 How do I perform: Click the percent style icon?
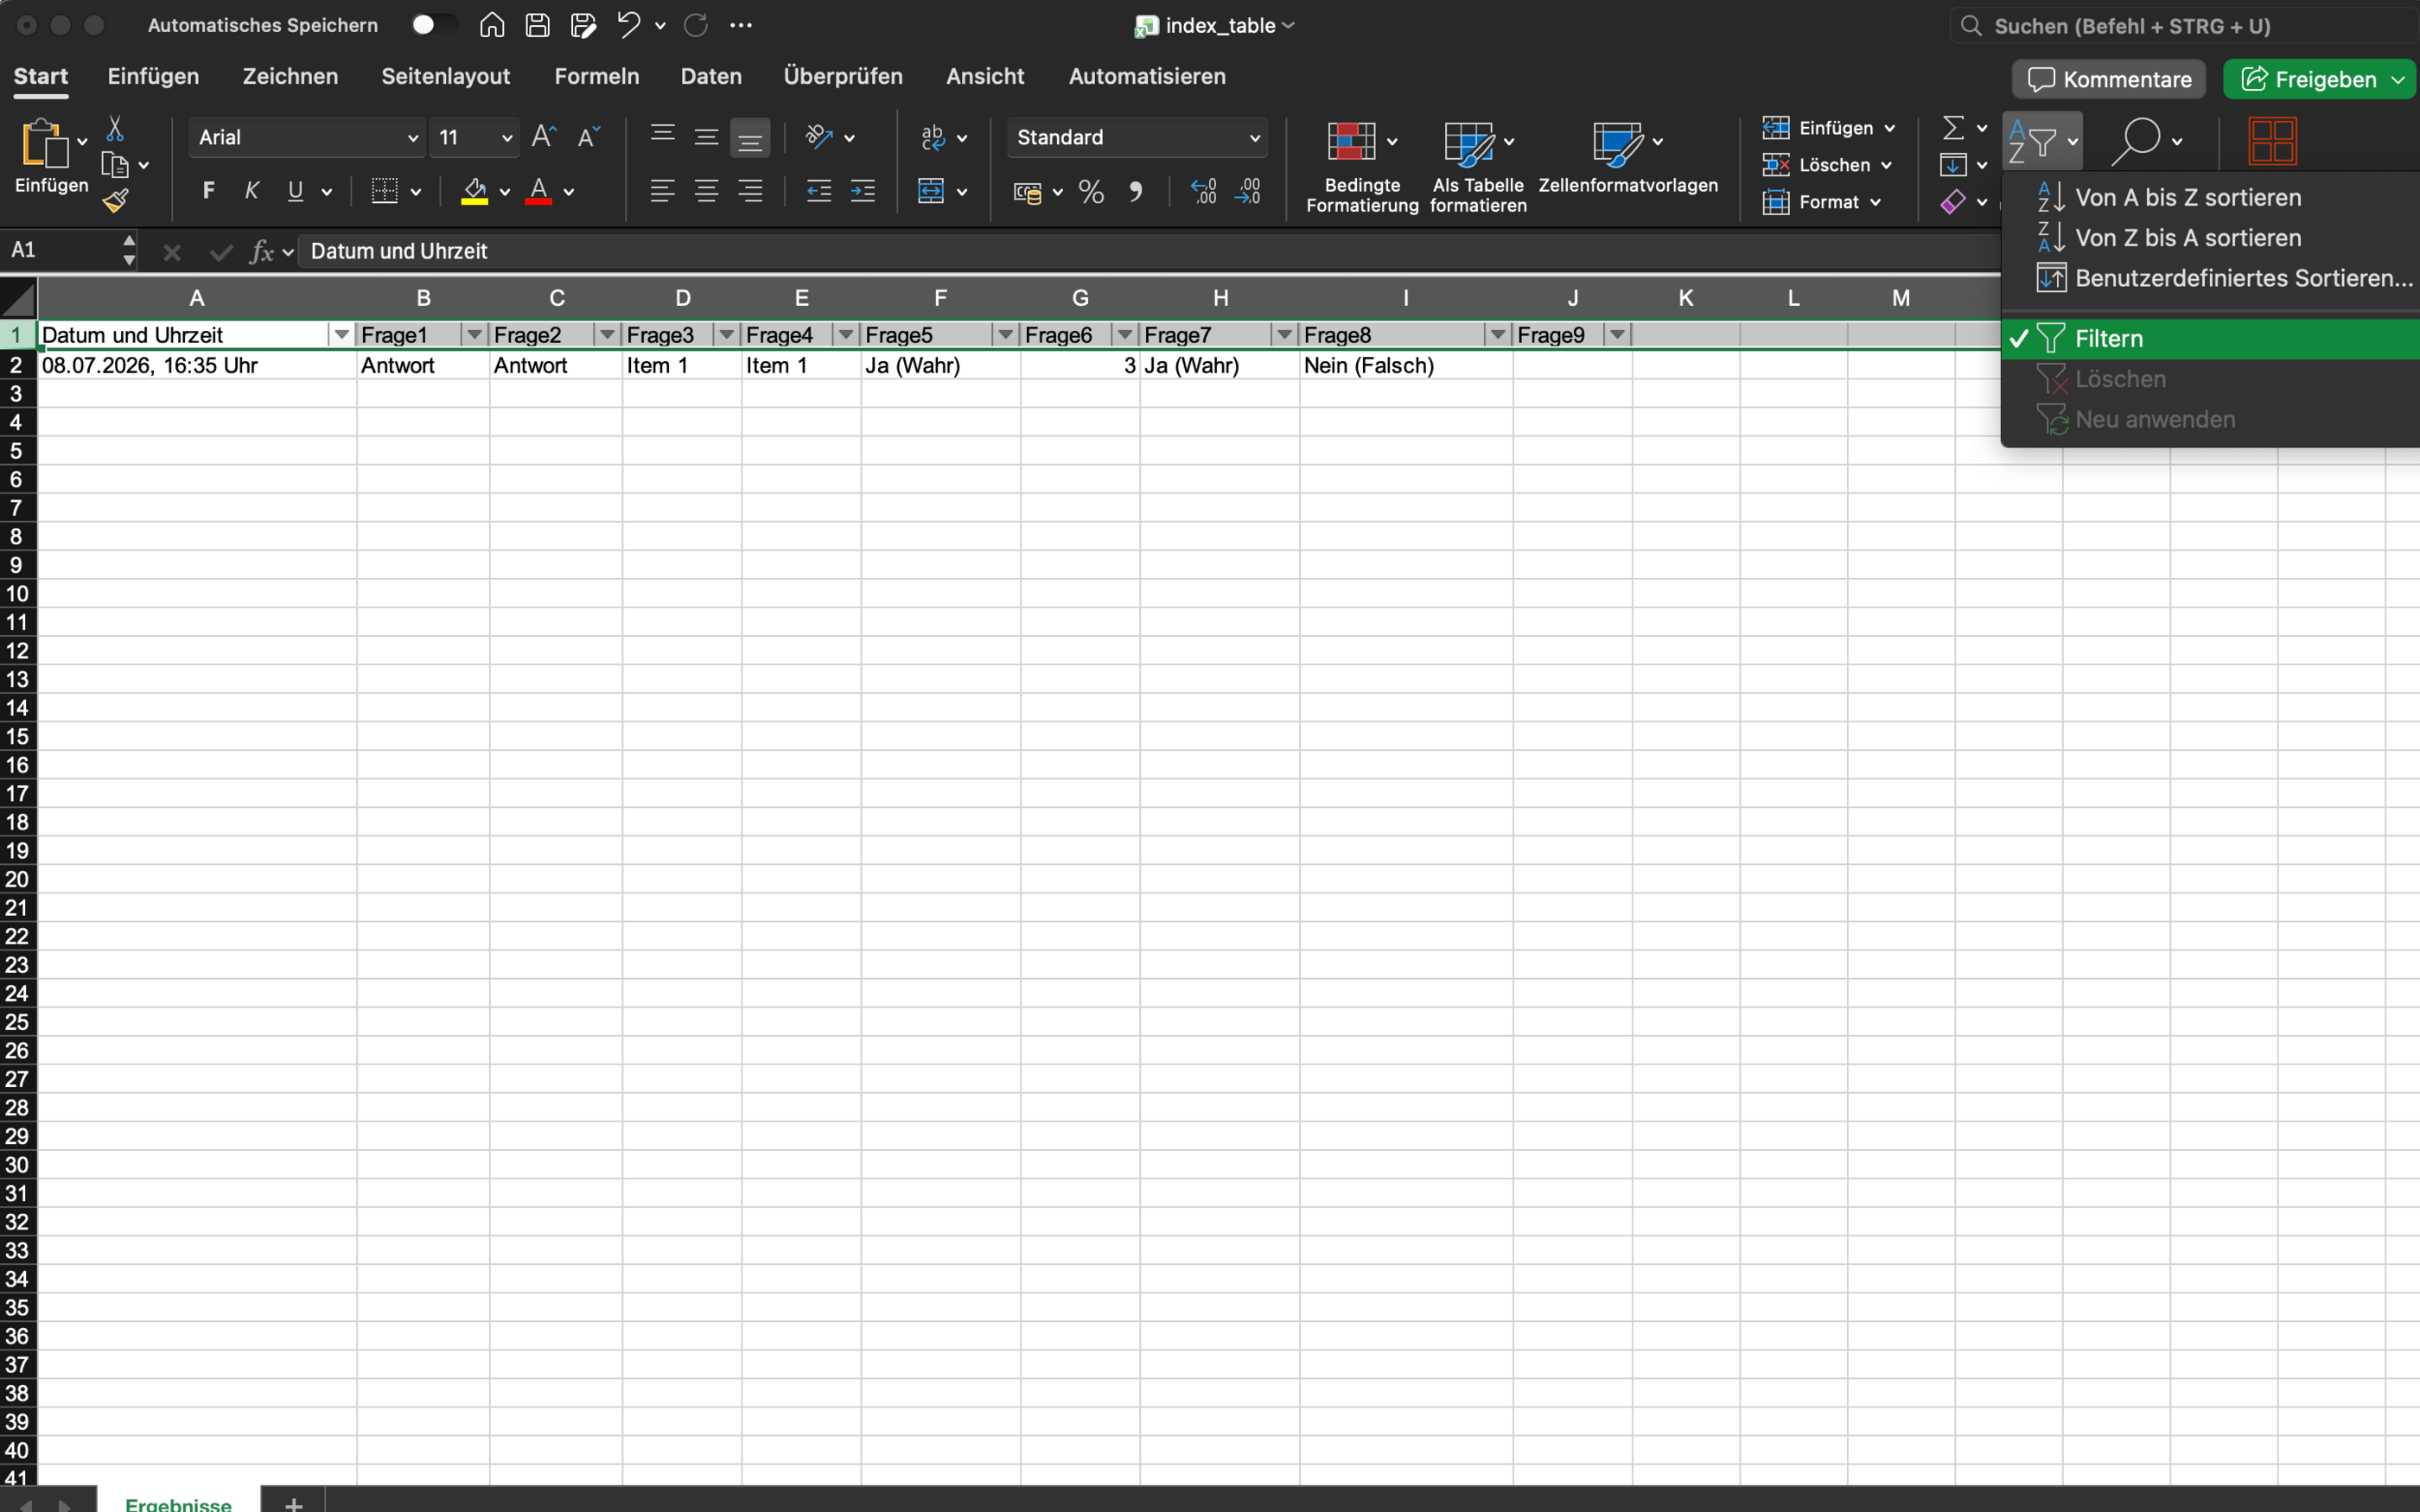(1091, 191)
